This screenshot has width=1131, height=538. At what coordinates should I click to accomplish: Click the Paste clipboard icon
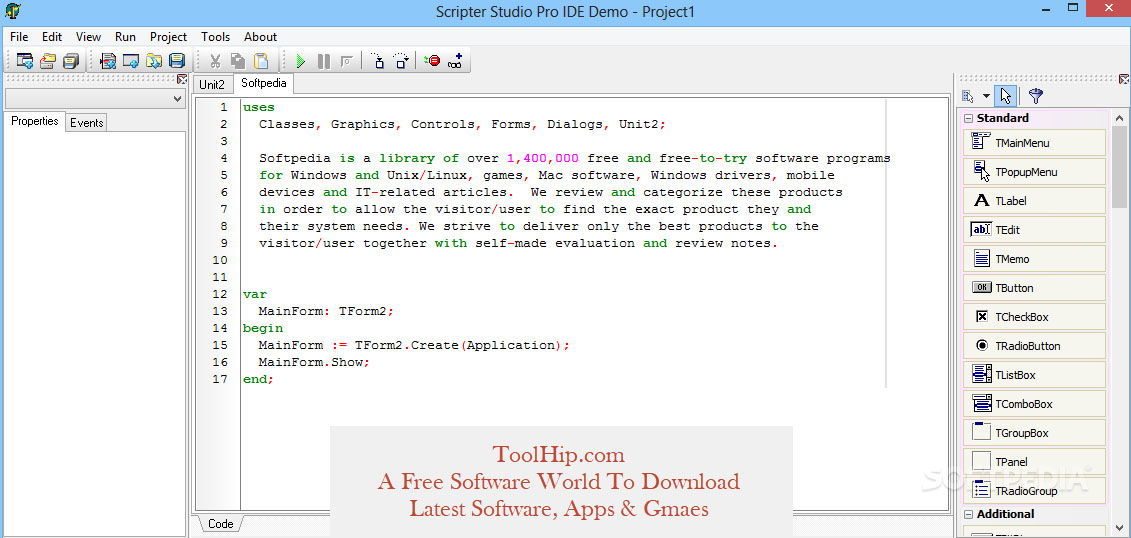tap(261, 61)
